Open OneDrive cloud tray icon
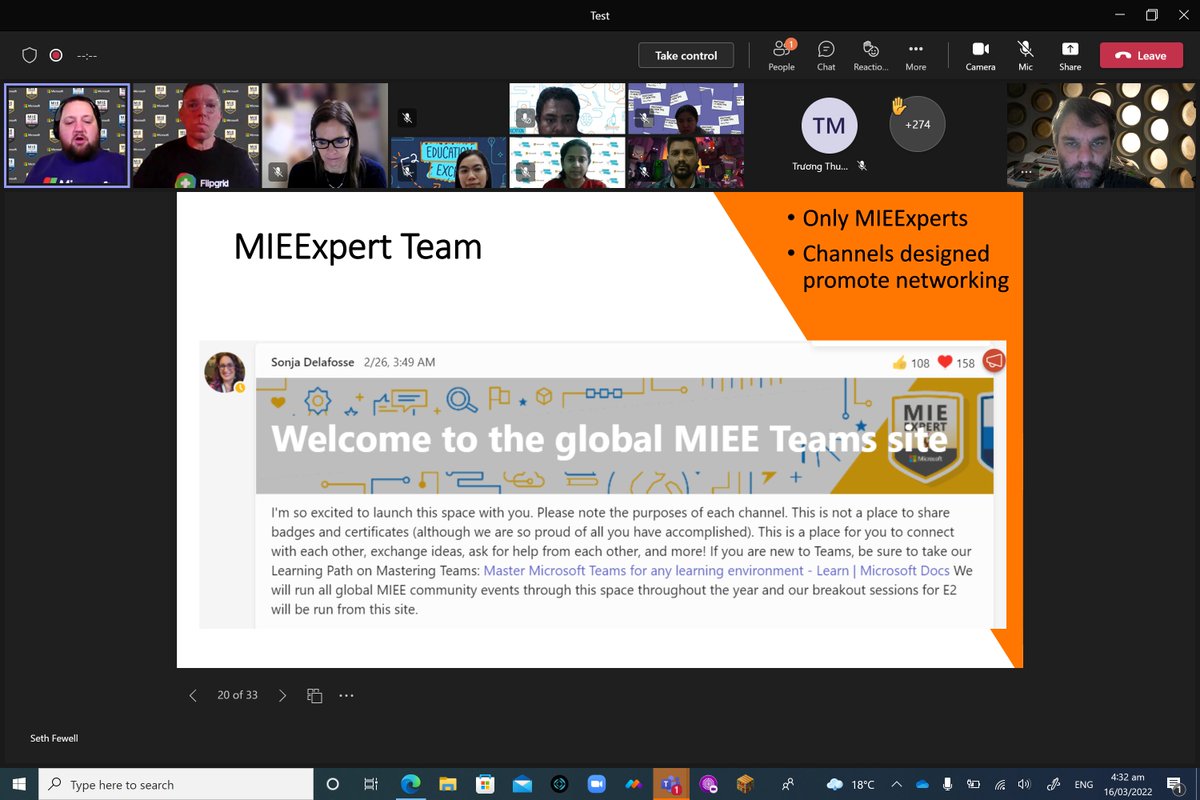 (x=922, y=784)
